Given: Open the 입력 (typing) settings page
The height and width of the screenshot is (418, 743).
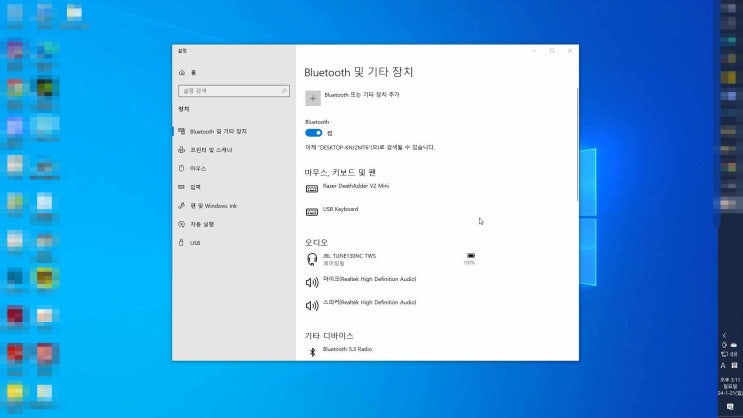Looking at the screenshot, I should 195,187.
